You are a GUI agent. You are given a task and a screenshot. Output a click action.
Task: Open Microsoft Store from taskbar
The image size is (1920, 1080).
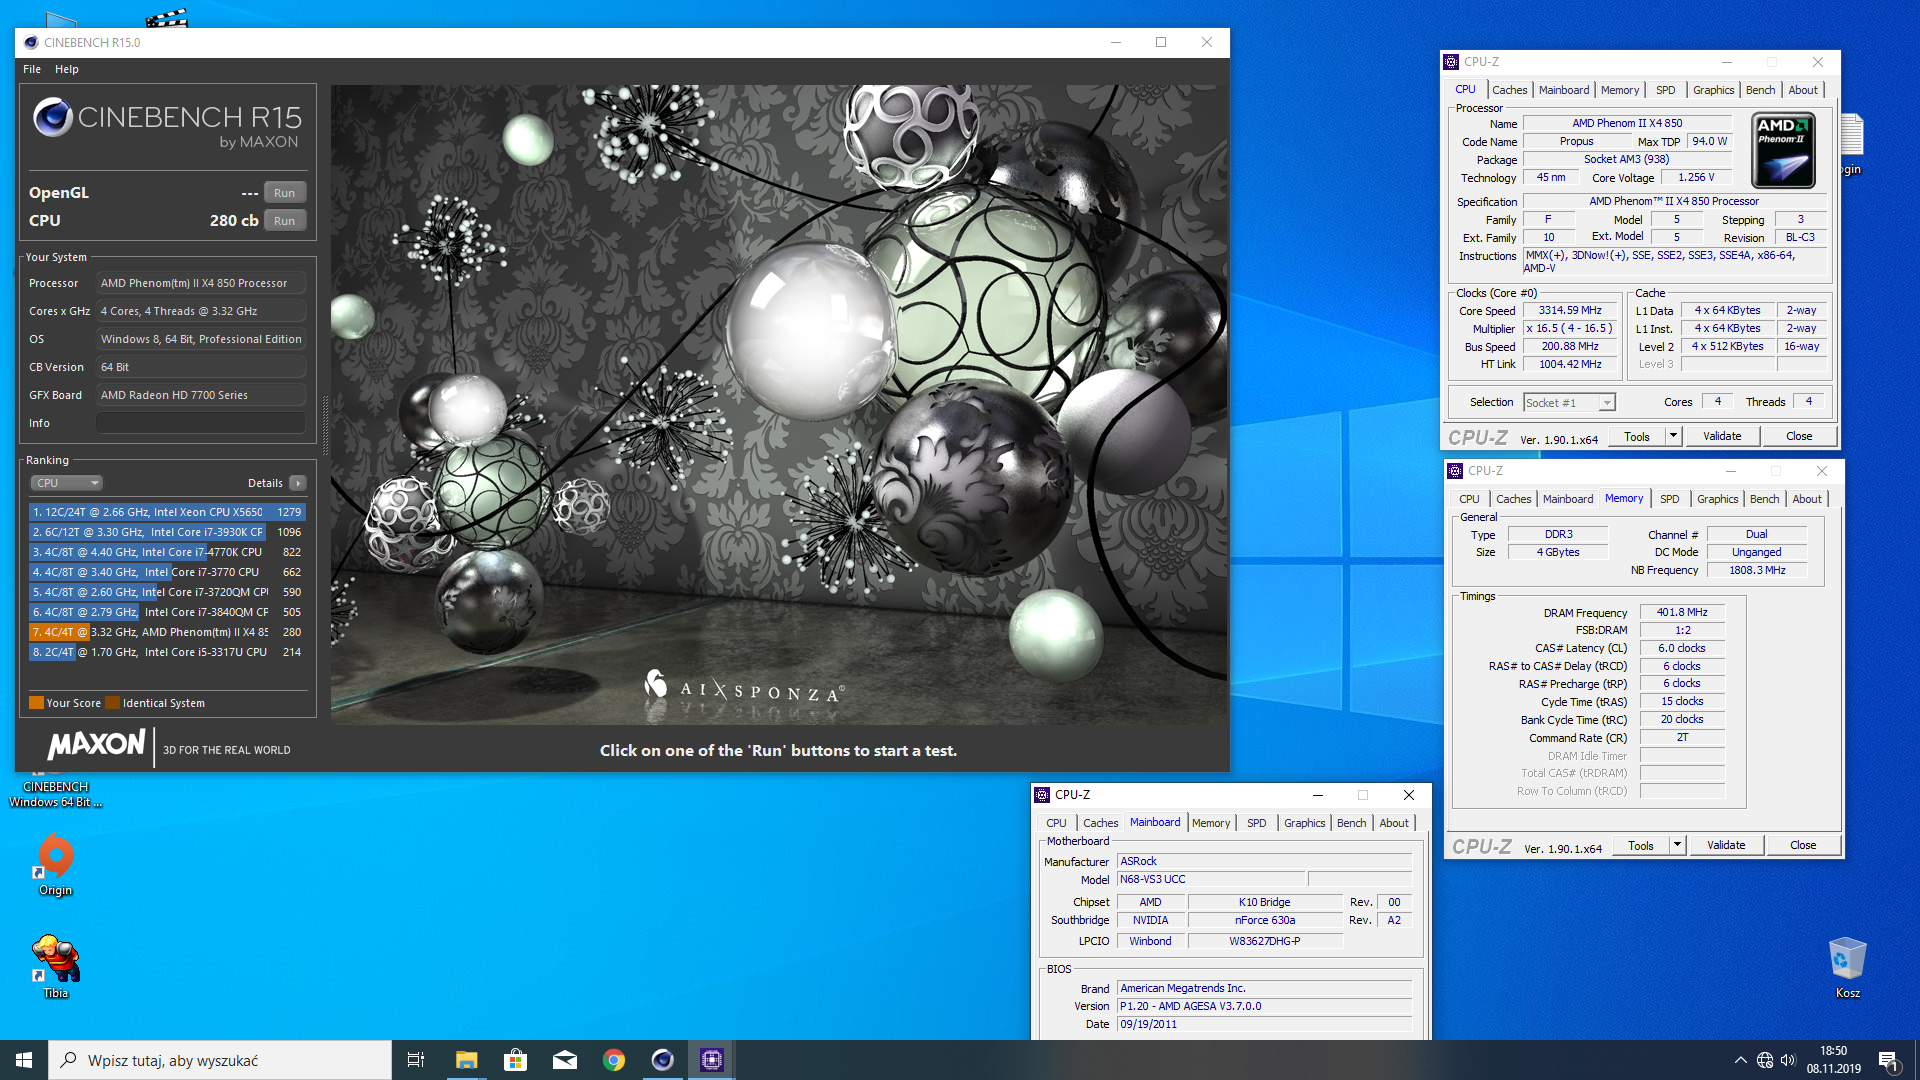(x=515, y=1060)
